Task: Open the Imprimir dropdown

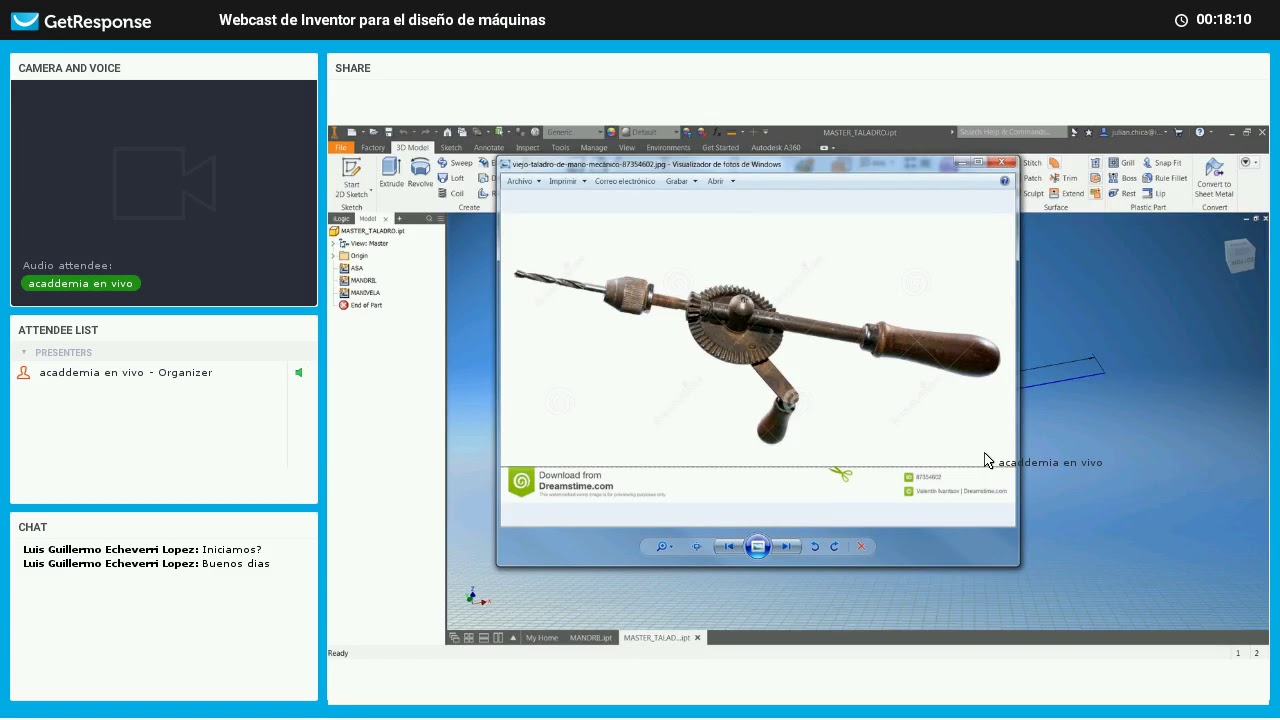Action: [x=566, y=181]
